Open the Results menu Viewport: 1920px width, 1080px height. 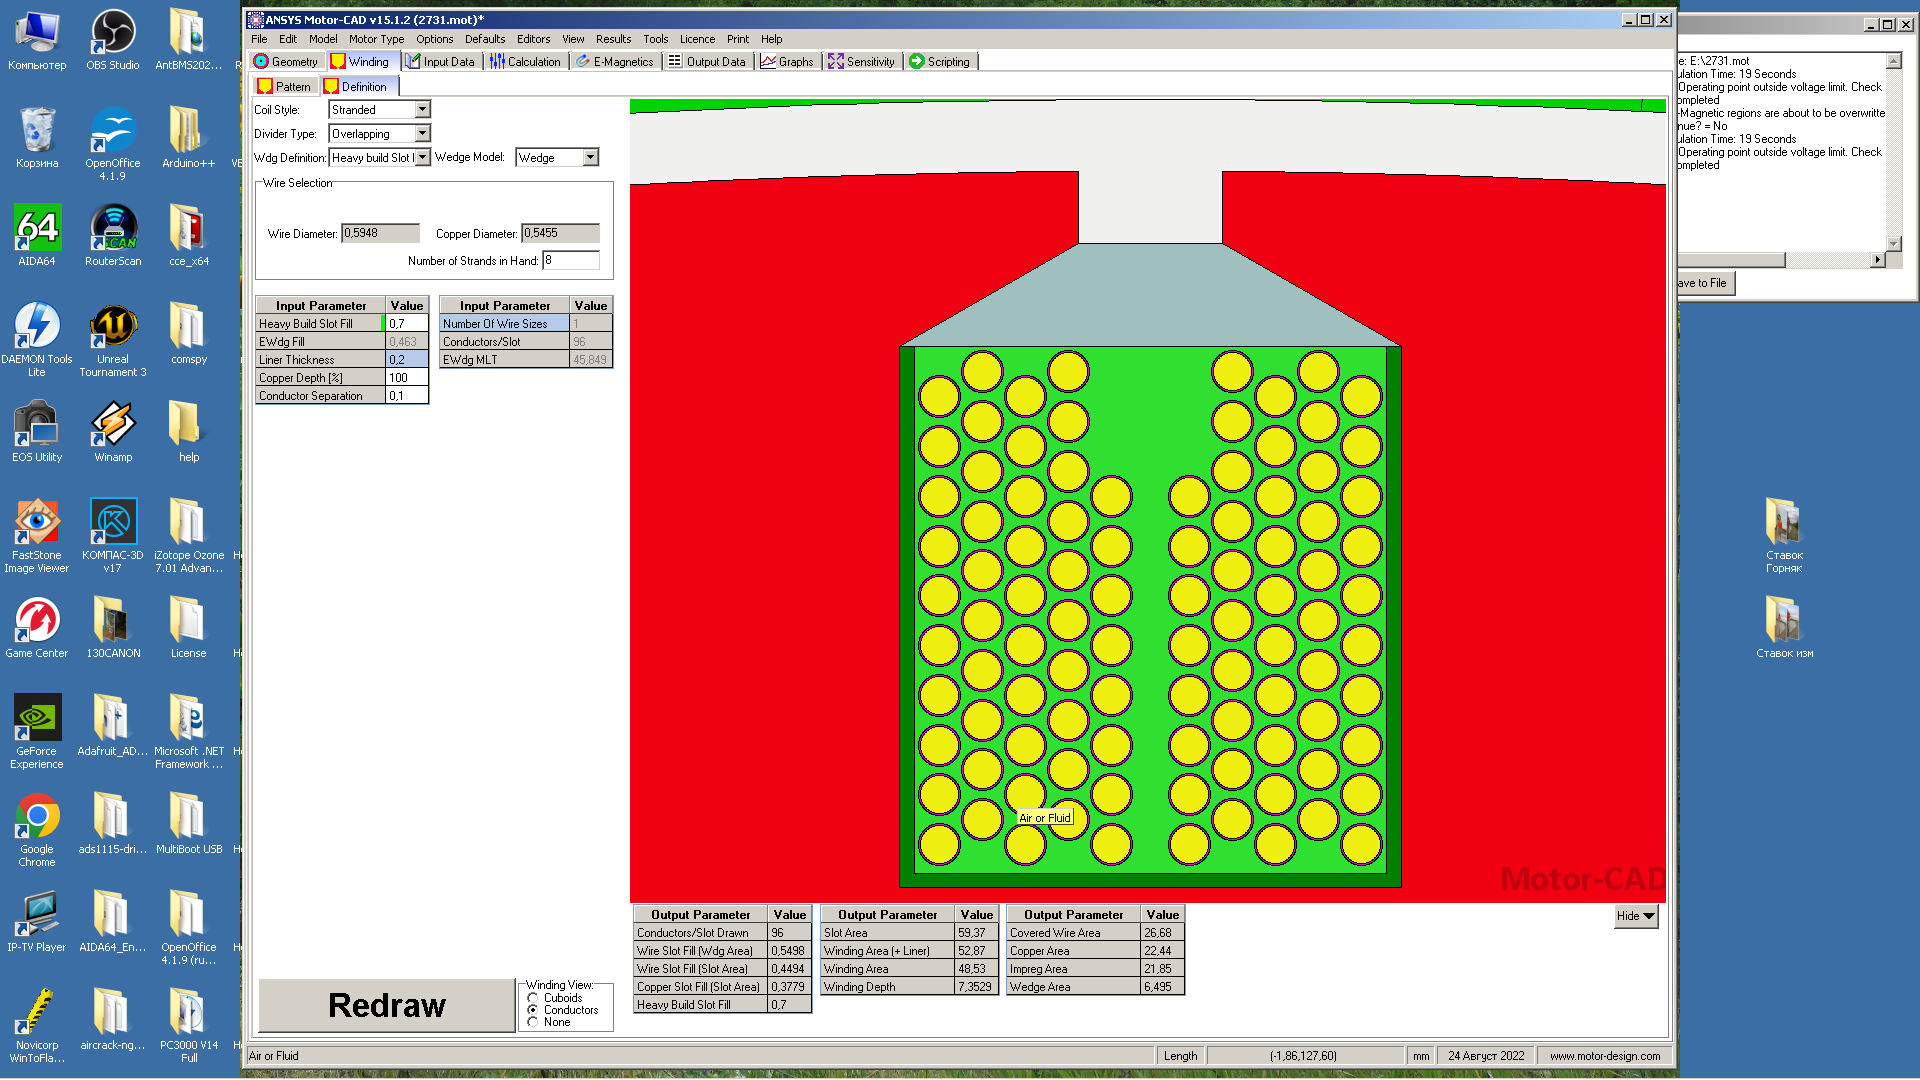coord(613,39)
